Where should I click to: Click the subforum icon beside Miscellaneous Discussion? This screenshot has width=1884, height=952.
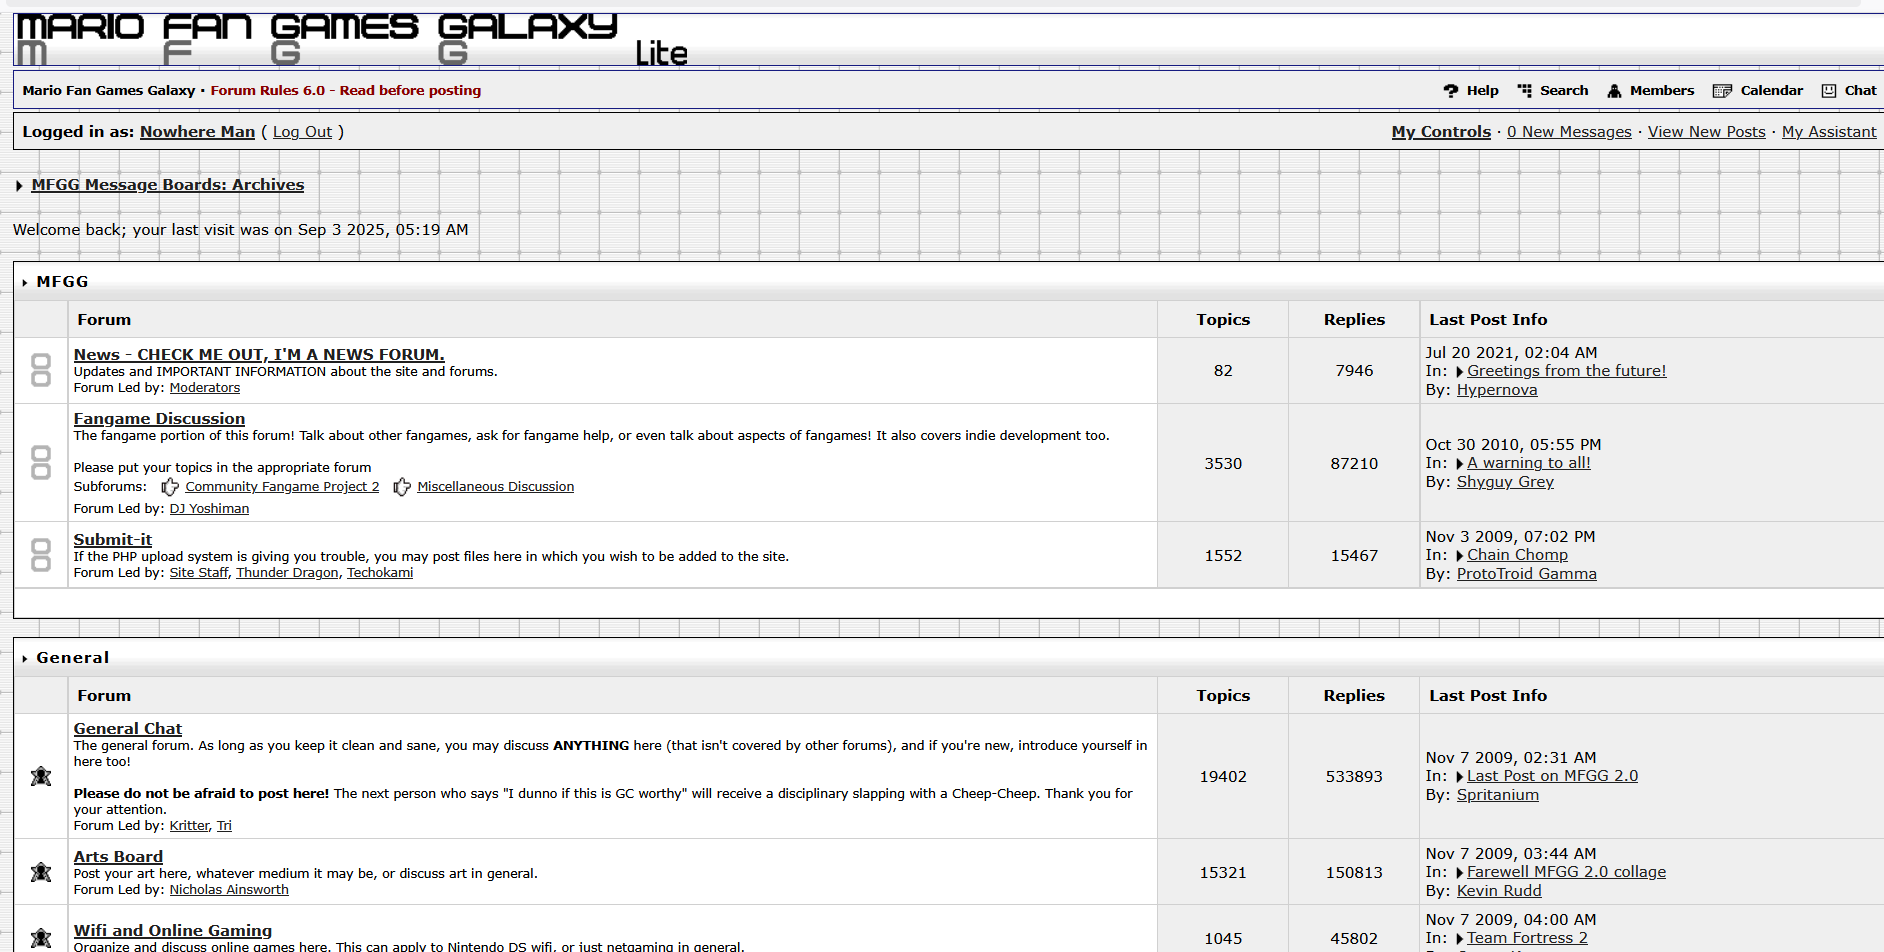tap(402, 487)
